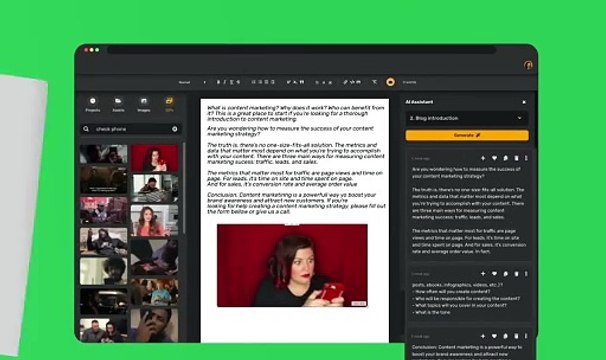Viewport: 606px width, 360px height.
Task: Click paragraph starting 'What is content marketing?'
Action: (296, 113)
